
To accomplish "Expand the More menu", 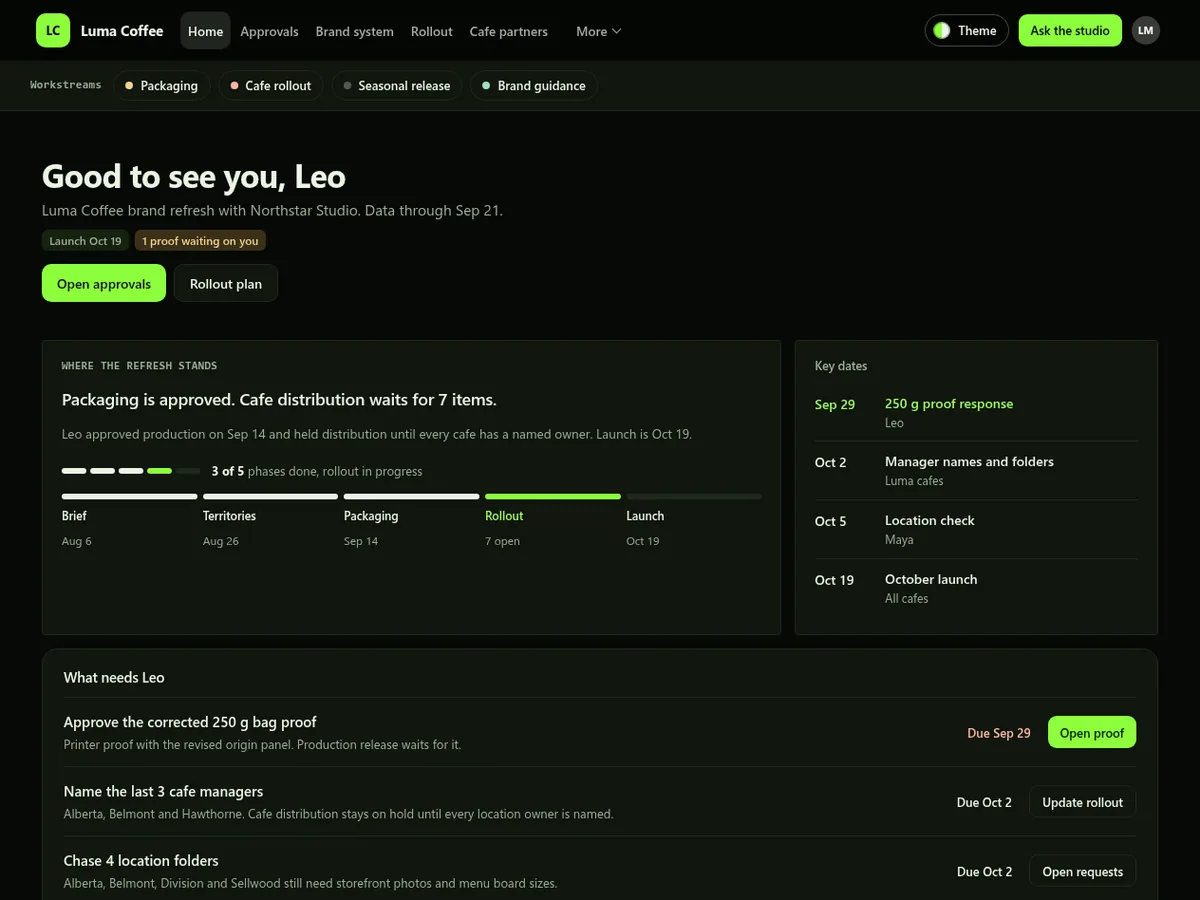I will pos(598,31).
